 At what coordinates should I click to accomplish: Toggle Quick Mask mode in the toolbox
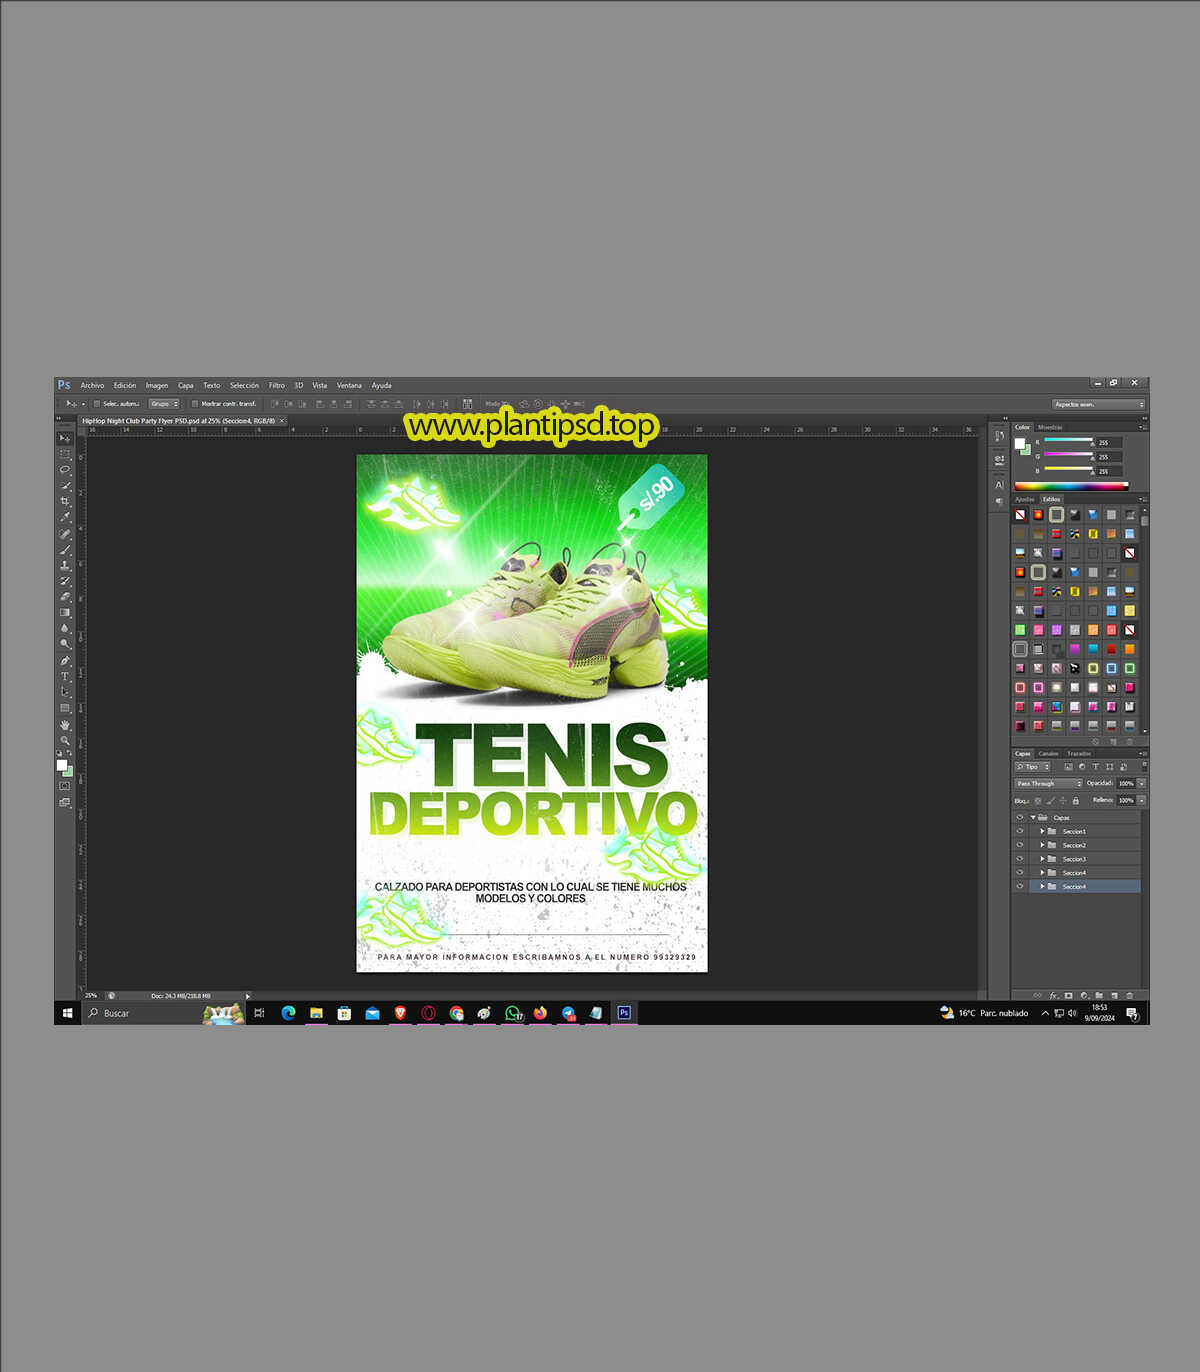(65, 786)
